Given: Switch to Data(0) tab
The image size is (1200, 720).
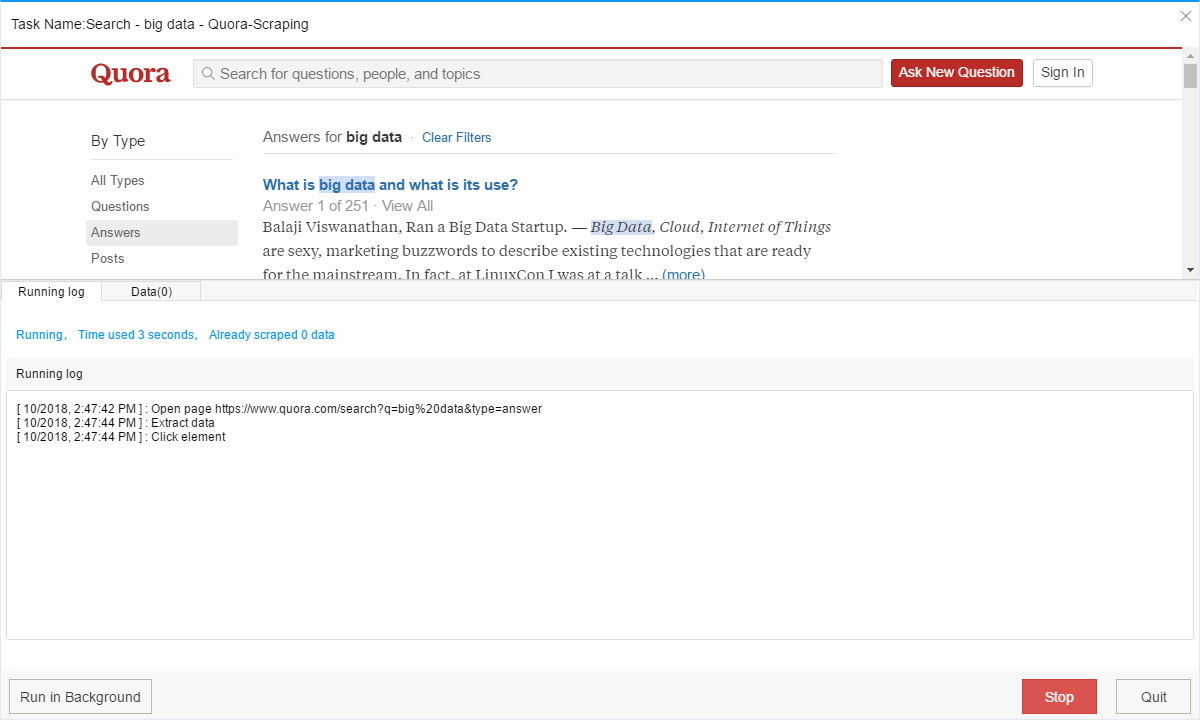Looking at the screenshot, I should 151,292.
